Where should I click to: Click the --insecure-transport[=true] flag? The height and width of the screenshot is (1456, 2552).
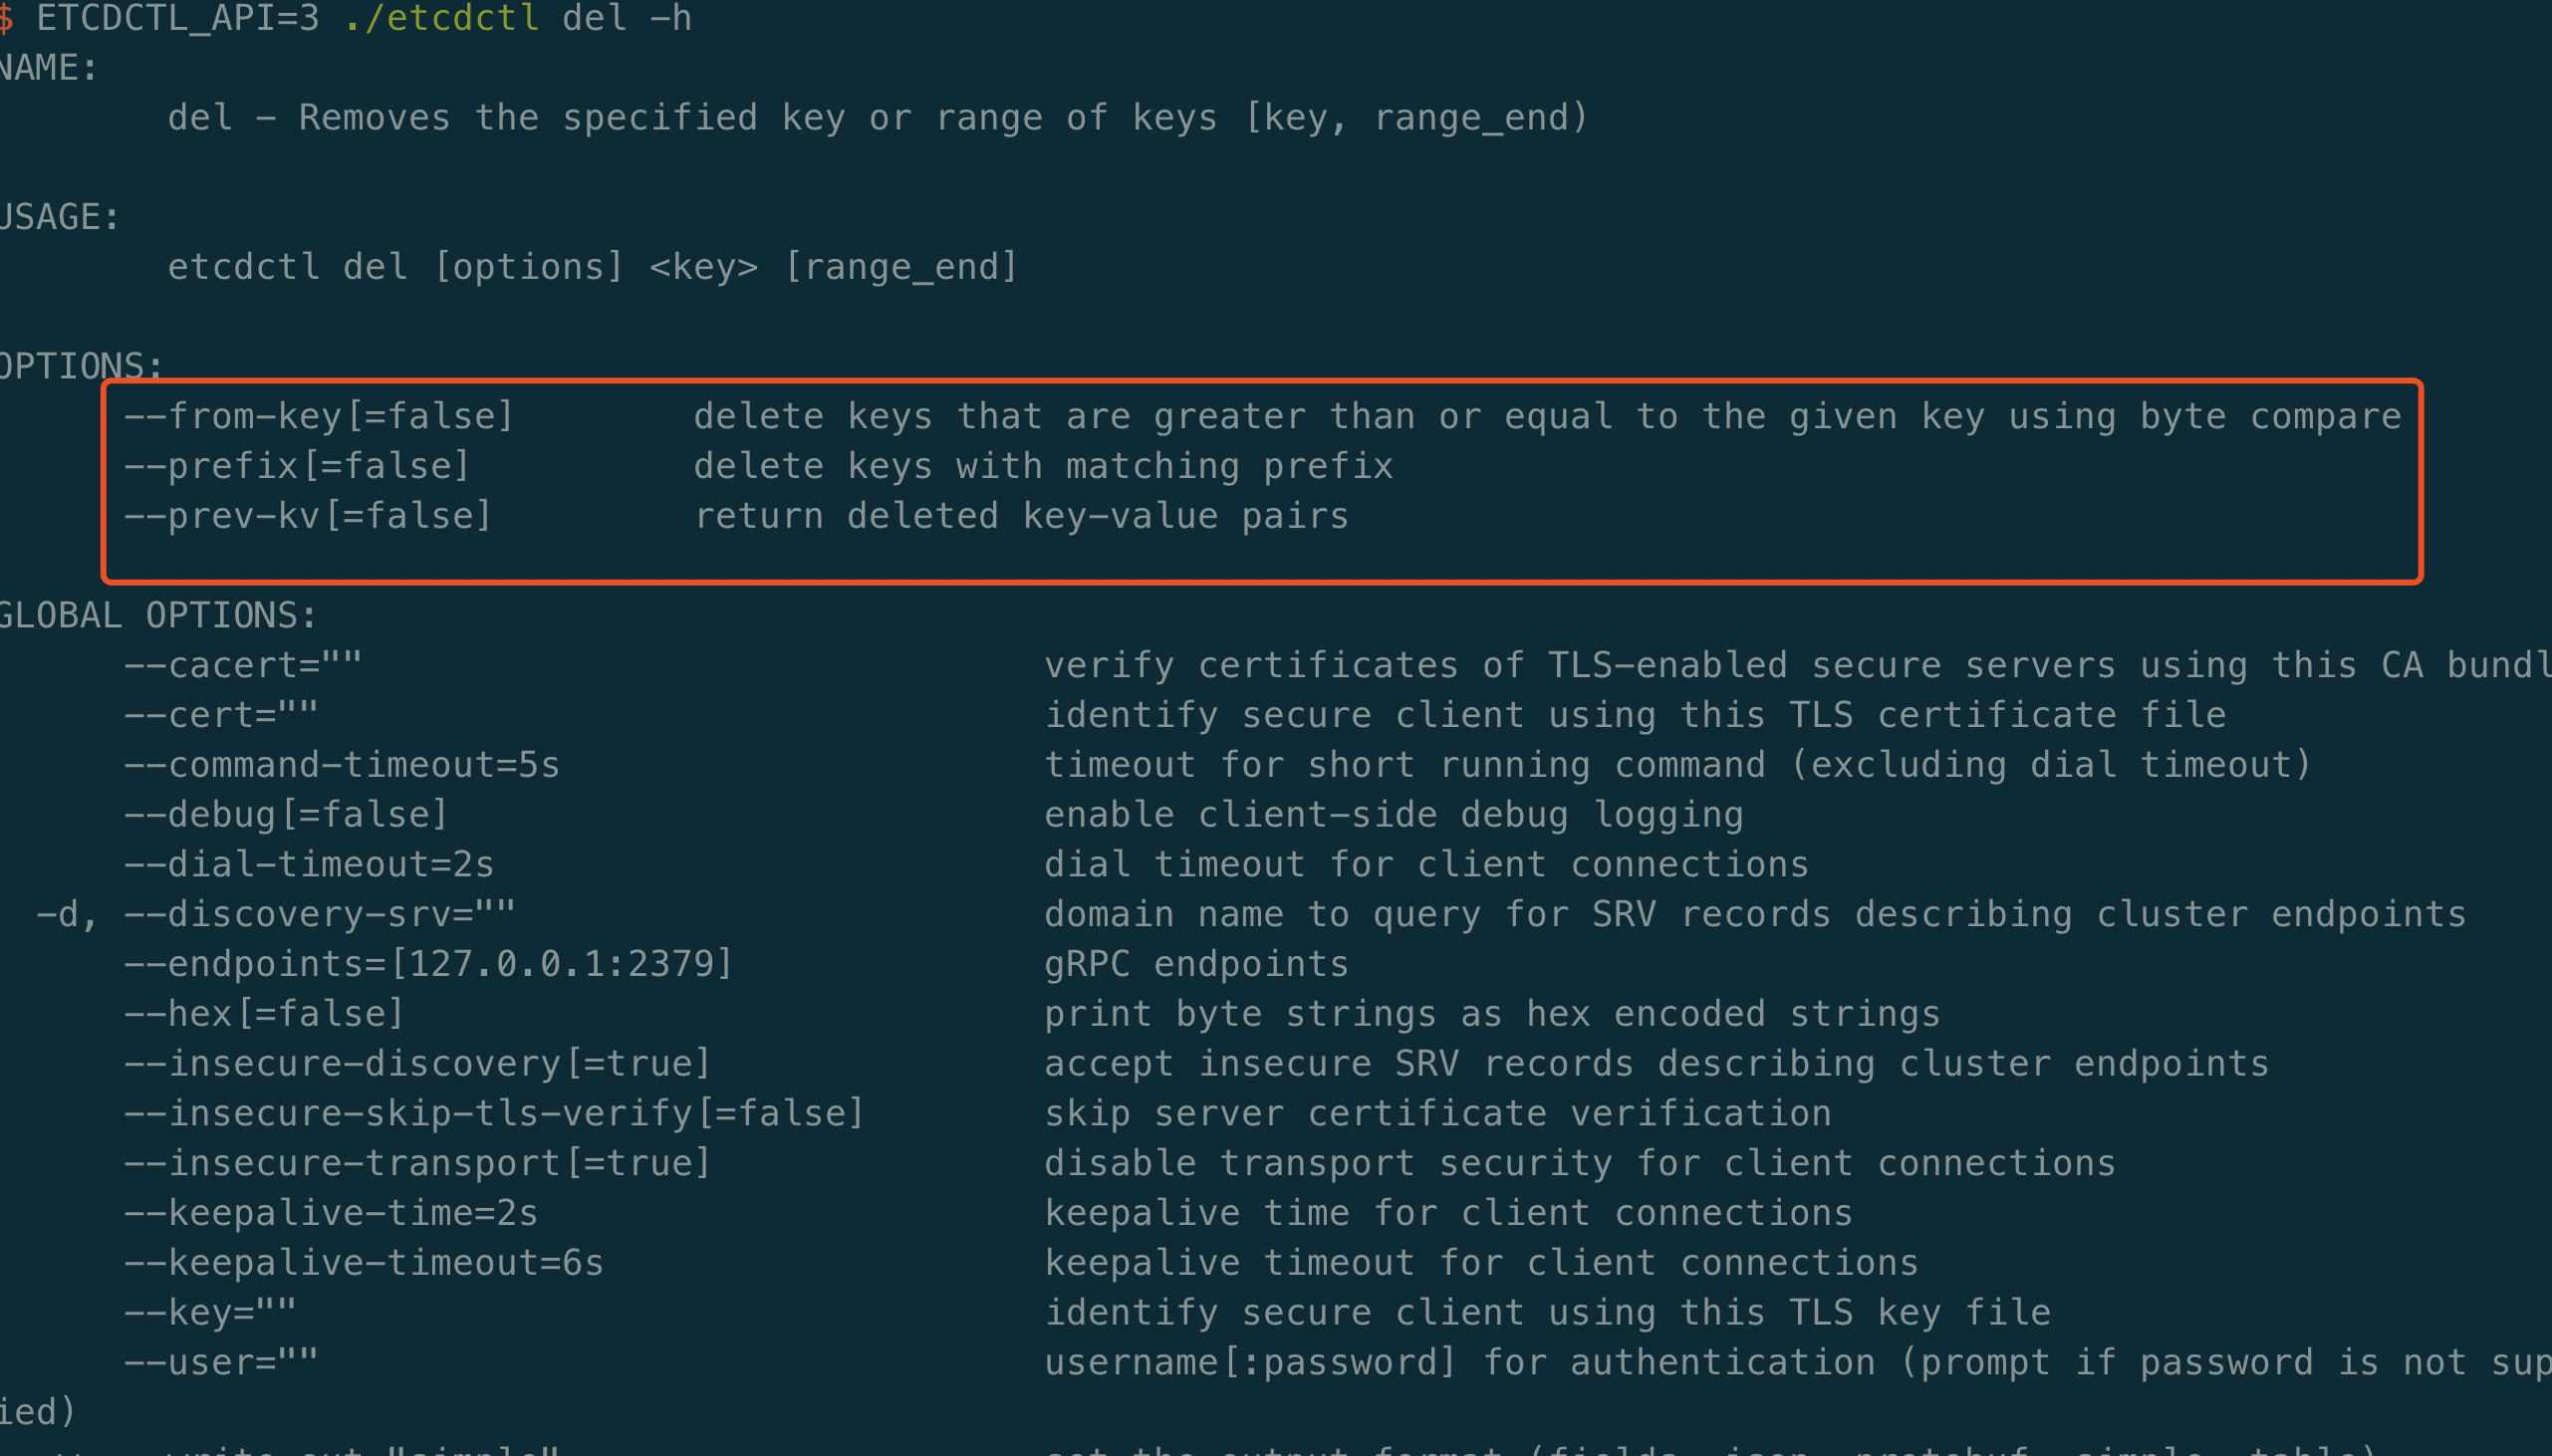pyautogui.click(x=417, y=1163)
